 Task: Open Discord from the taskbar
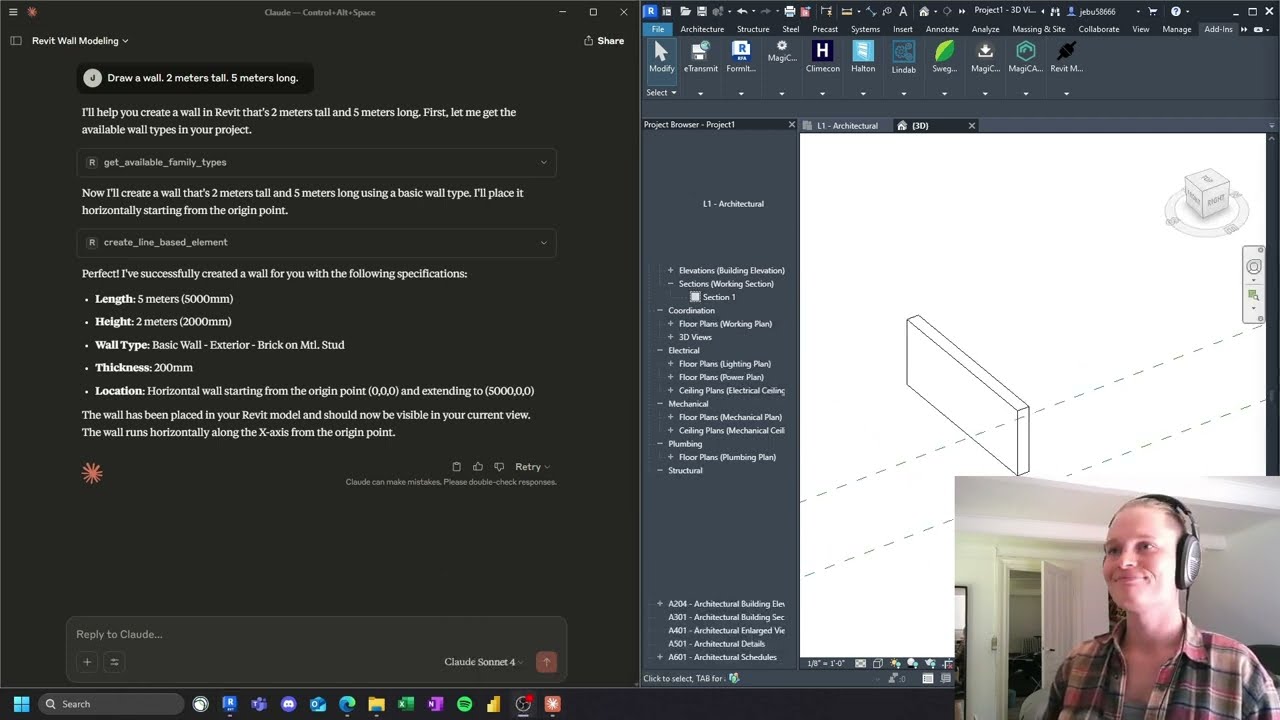[289, 704]
